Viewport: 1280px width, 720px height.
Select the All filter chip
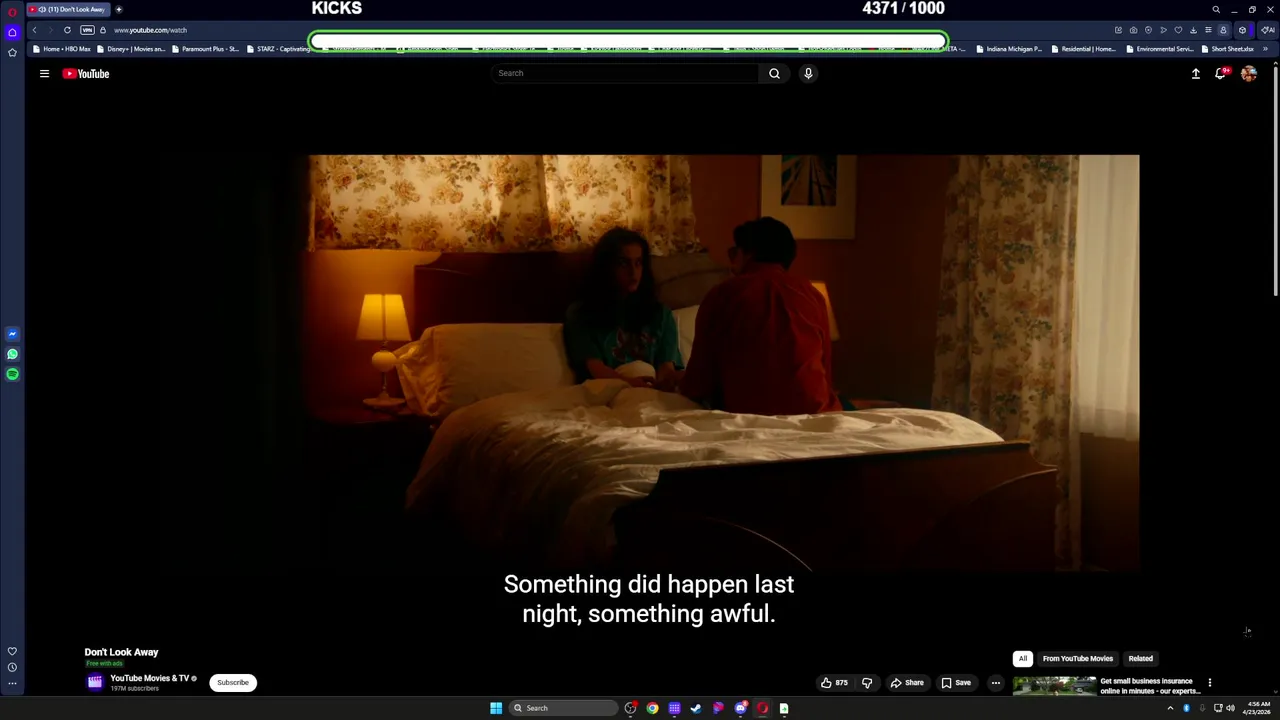tap(1023, 659)
